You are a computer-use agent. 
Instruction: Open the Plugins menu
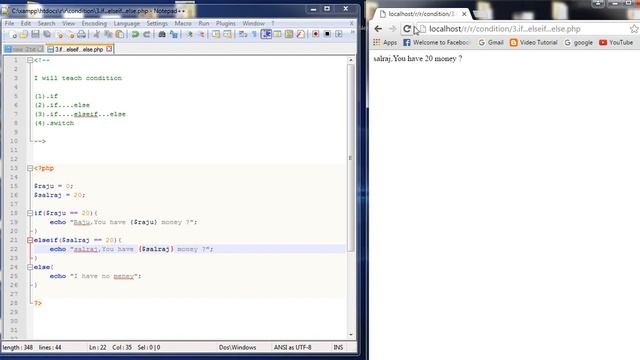(x=226, y=24)
